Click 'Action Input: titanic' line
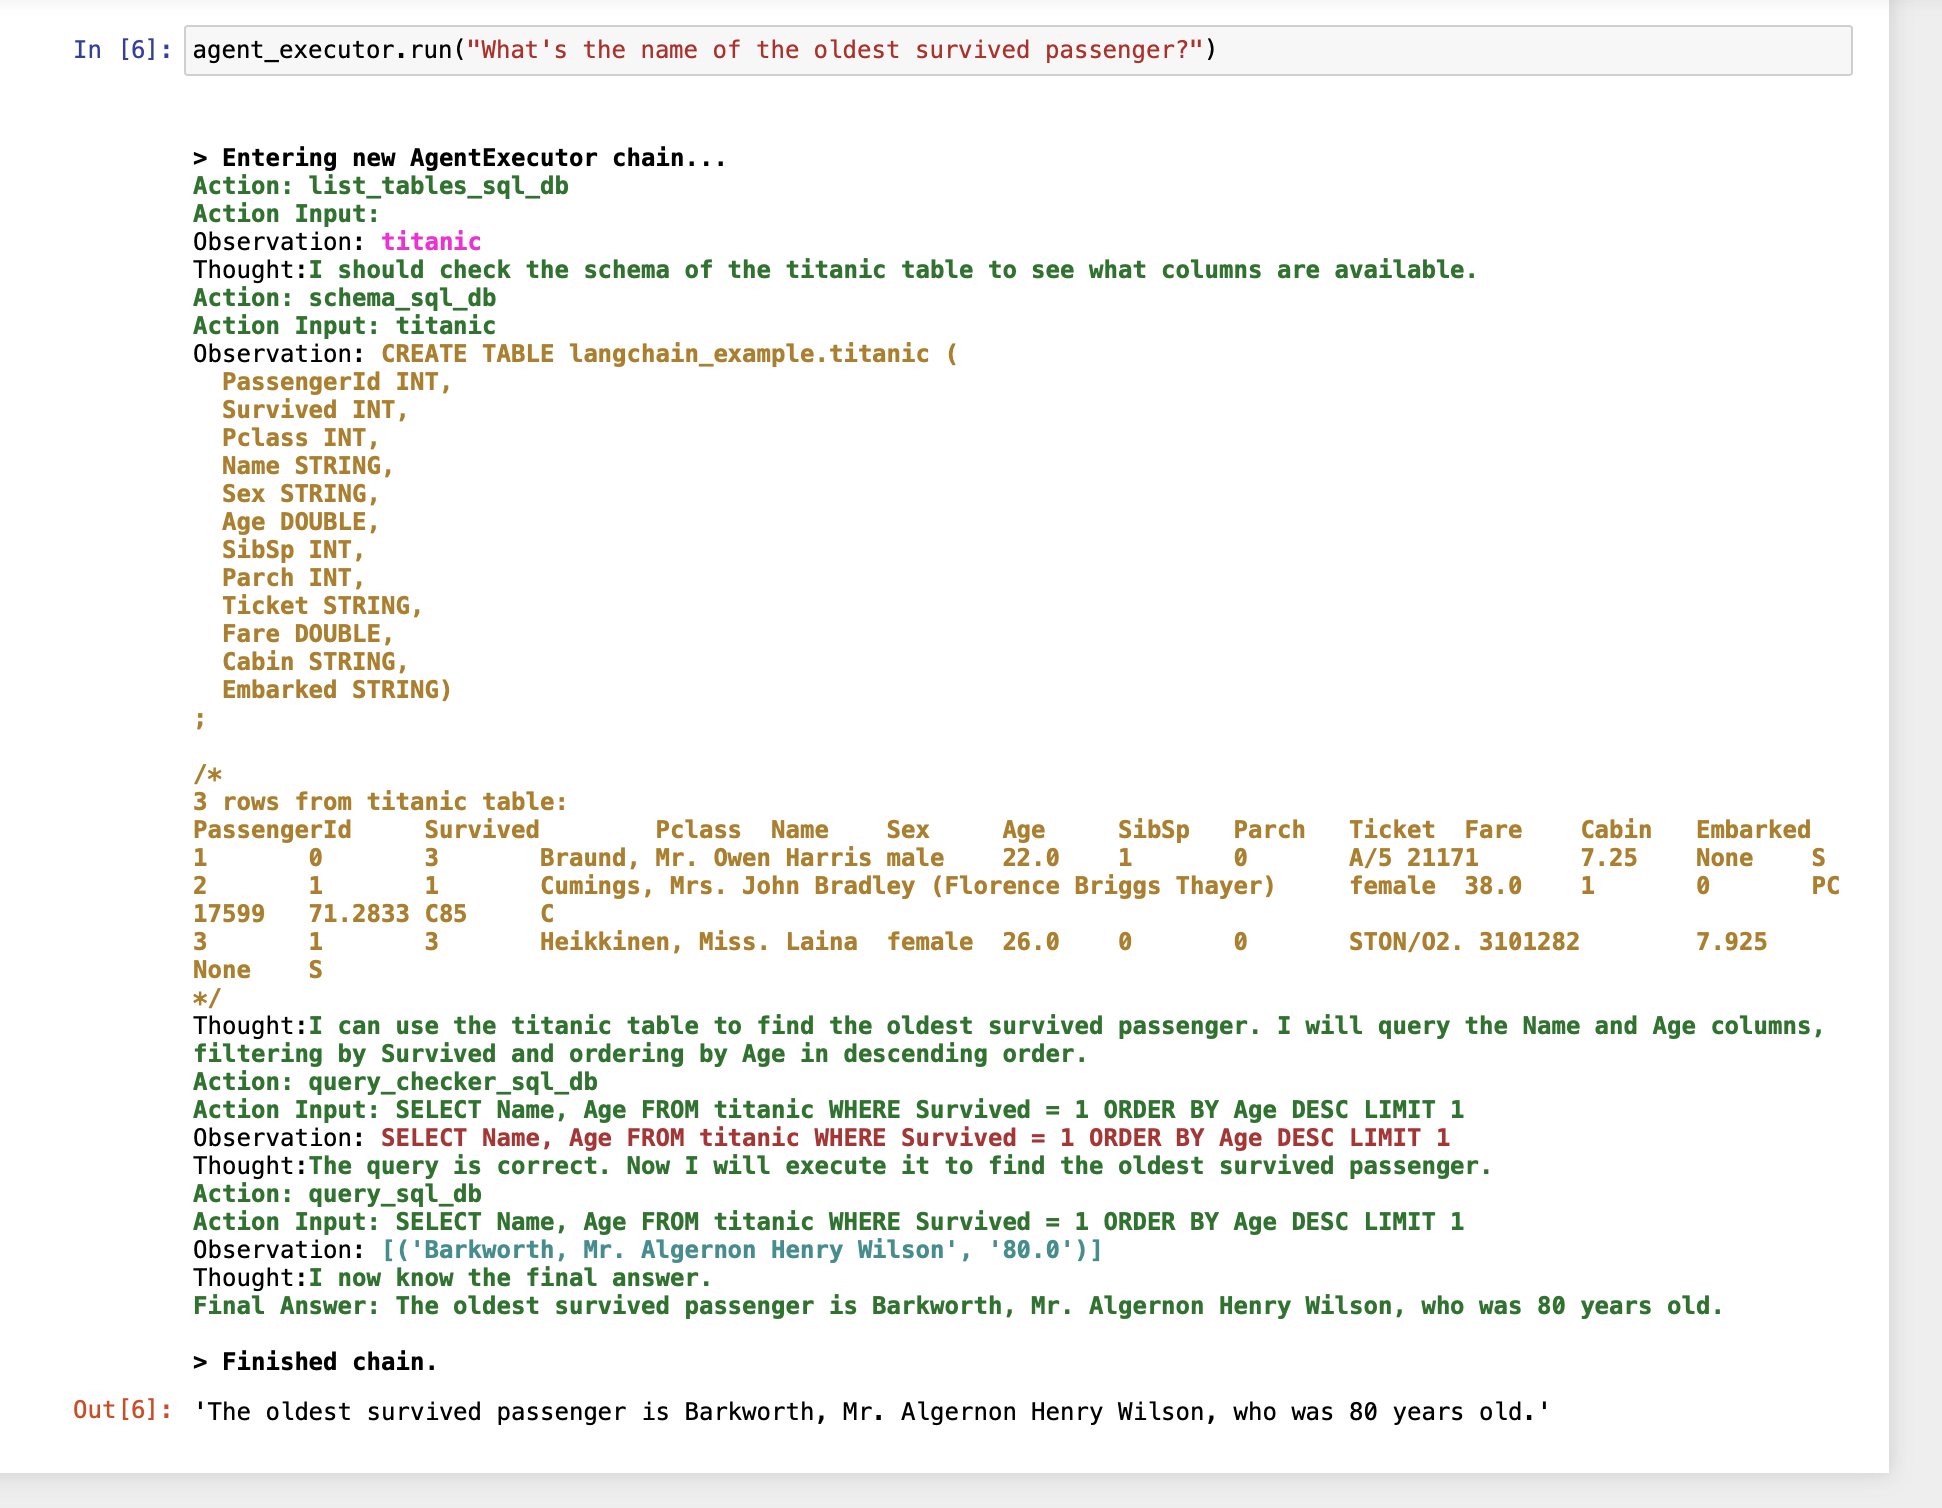Screen dimensions: 1942x1508 [345, 326]
